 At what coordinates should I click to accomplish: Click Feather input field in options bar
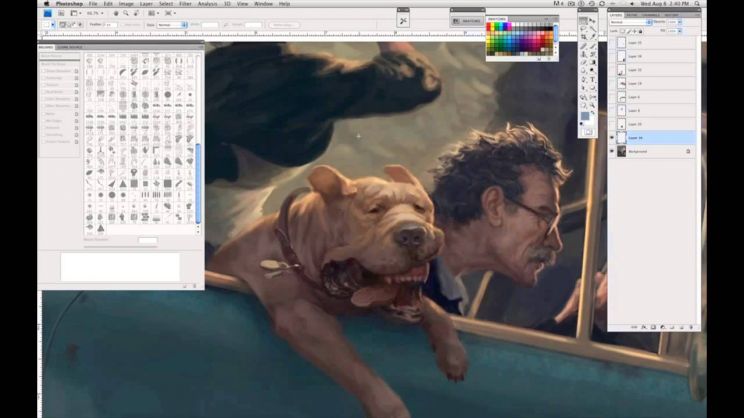[x=110, y=25]
